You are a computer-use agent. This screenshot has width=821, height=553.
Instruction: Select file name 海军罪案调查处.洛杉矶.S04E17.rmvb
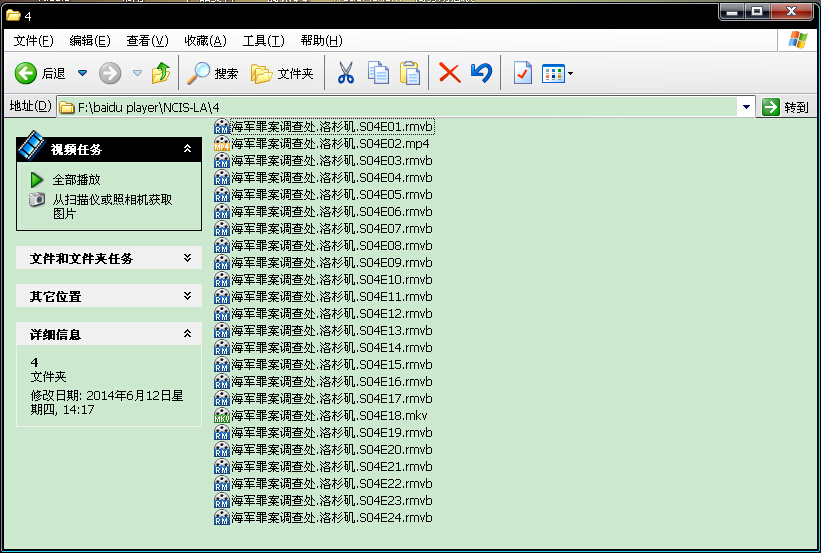tap(332, 399)
